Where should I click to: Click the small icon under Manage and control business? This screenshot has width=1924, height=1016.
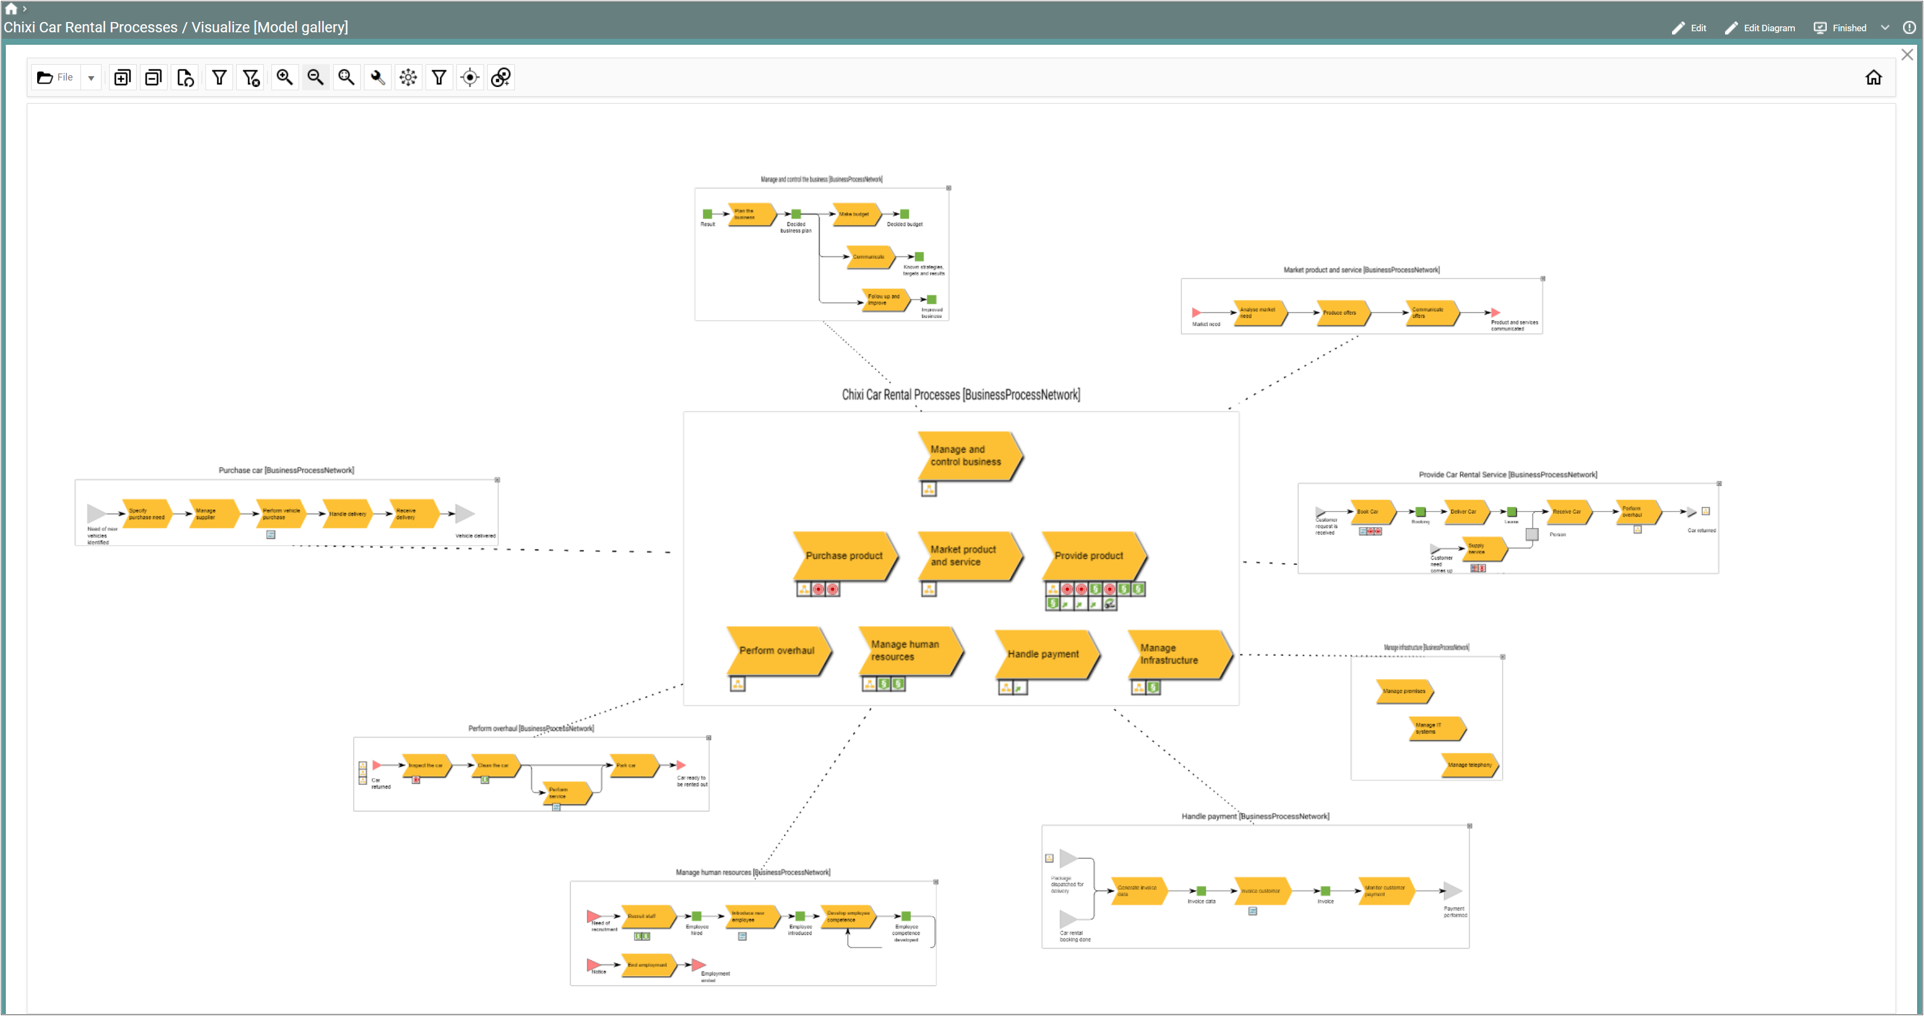pyautogui.click(x=929, y=489)
